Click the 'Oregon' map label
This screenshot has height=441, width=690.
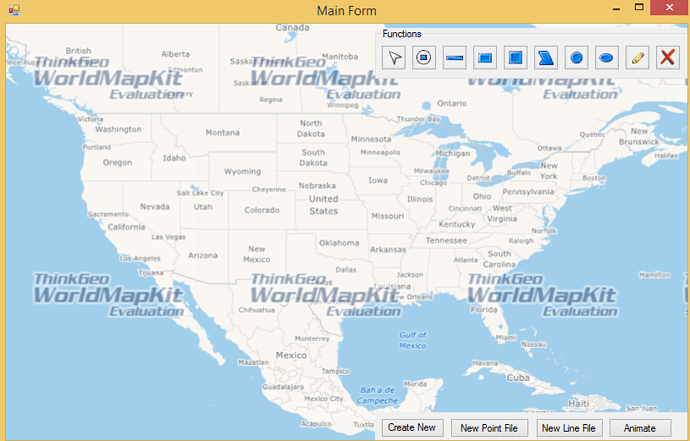click(x=117, y=163)
